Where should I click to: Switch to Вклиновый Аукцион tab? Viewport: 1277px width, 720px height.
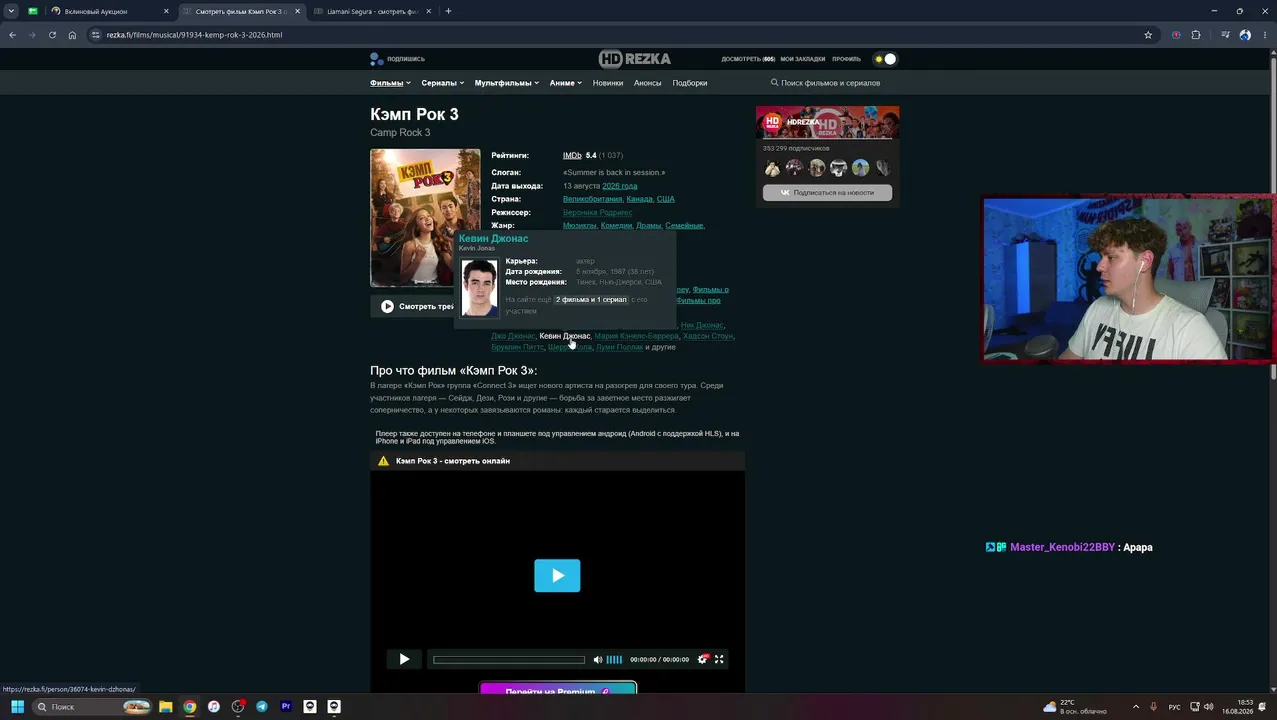click(x=111, y=11)
